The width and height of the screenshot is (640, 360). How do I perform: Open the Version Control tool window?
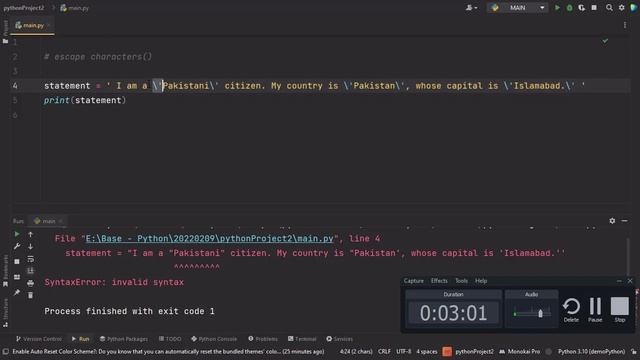tap(39, 339)
